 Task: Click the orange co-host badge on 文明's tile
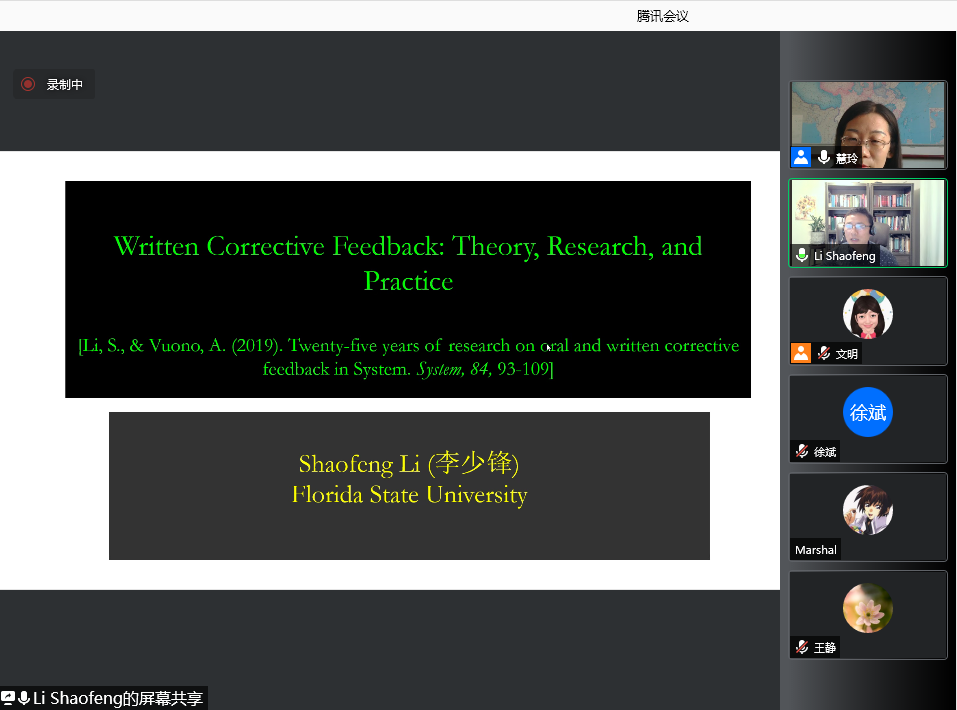click(801, 353)
